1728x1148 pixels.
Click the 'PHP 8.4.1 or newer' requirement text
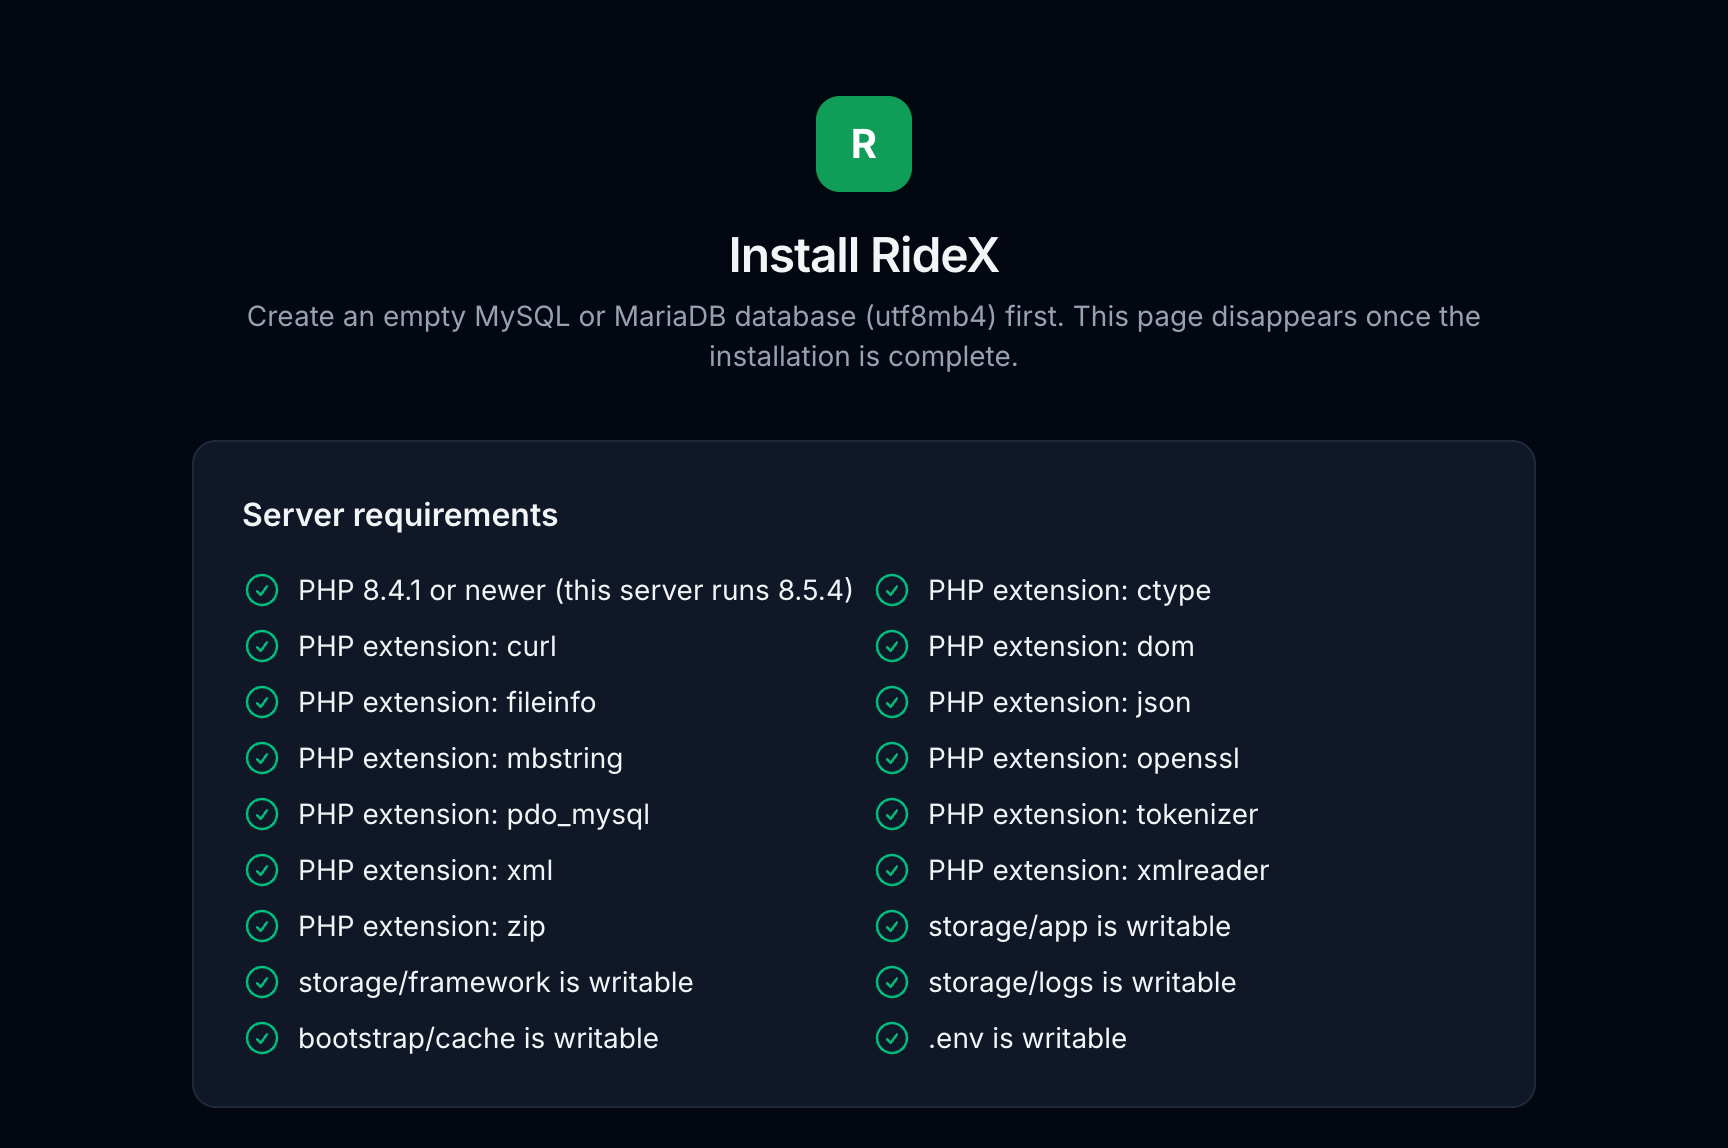575,590
